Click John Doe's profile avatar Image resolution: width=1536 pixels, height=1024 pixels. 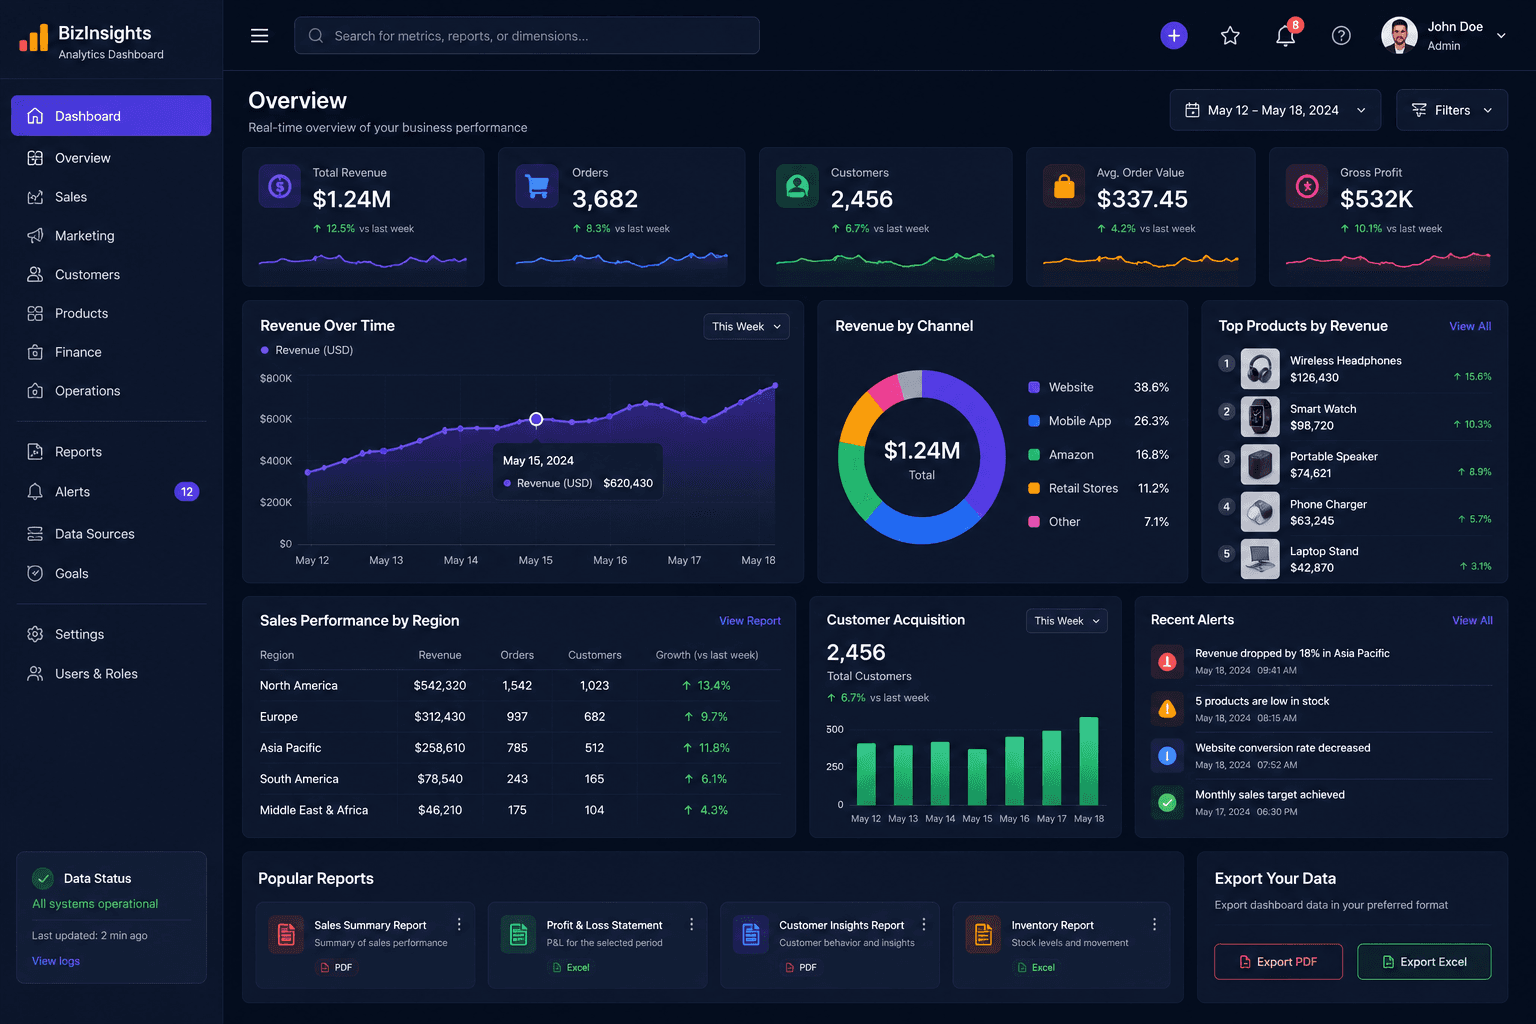click(1399, 35)
